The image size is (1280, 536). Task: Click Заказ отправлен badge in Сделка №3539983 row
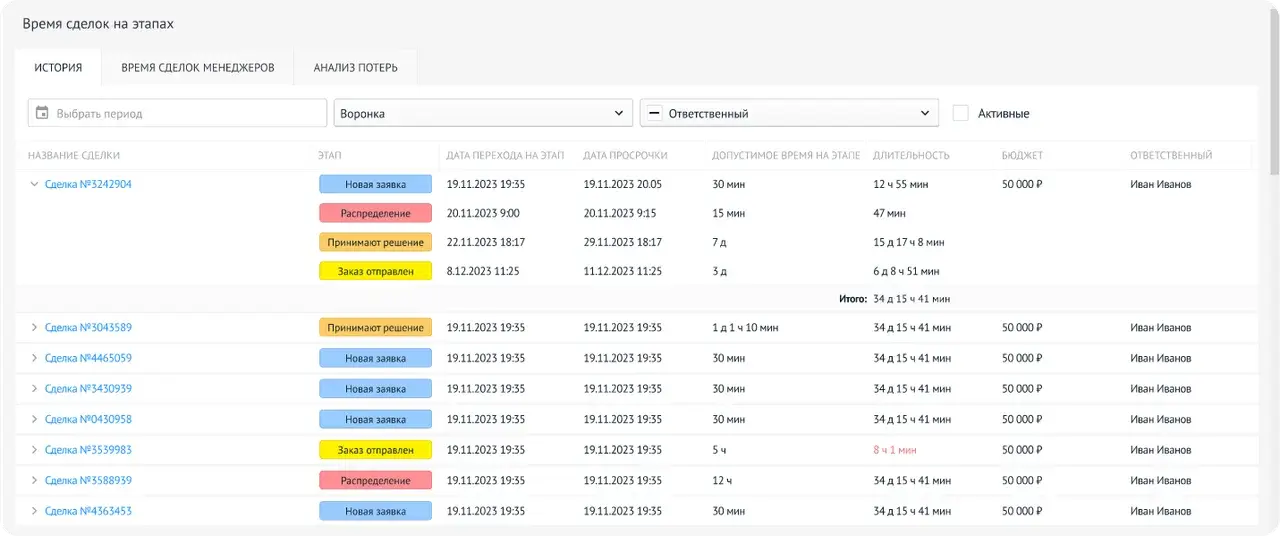click(375, 450)
